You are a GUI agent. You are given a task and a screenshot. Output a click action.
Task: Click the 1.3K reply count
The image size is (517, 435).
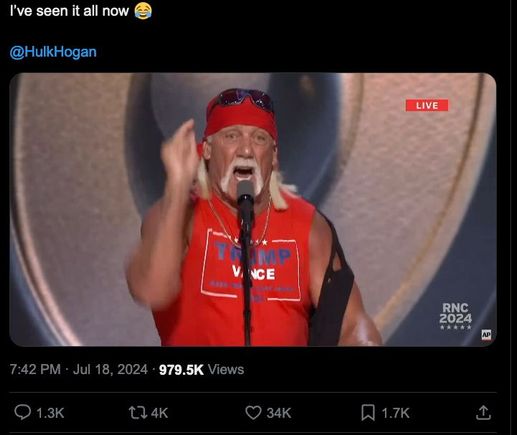click(50, 413)
